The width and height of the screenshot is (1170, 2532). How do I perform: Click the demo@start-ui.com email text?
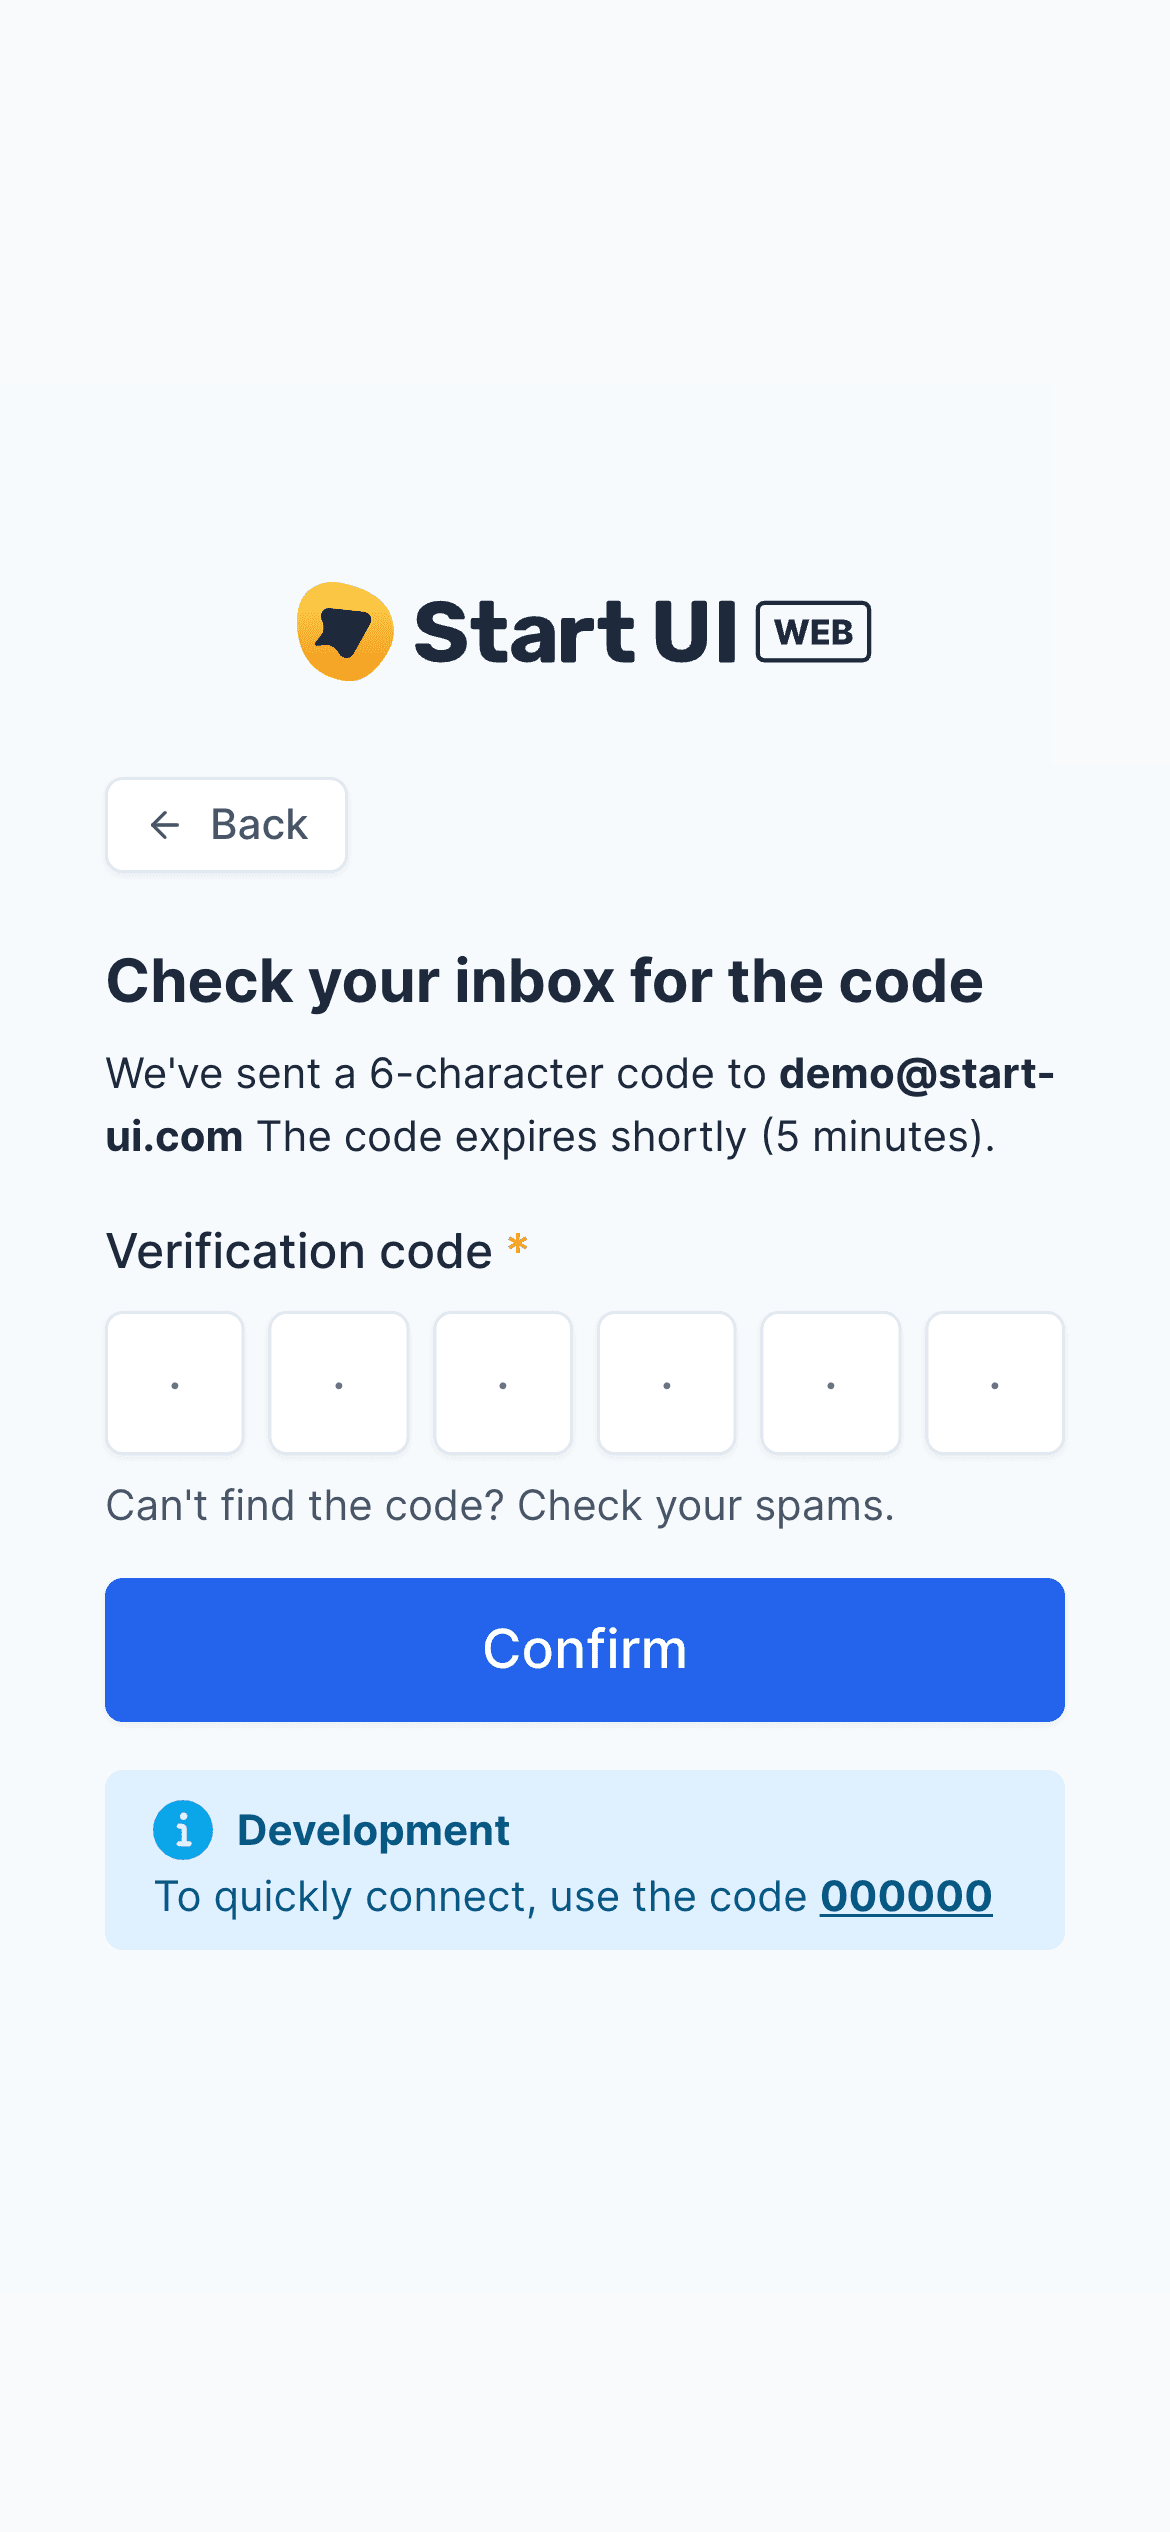(916, 1074)
